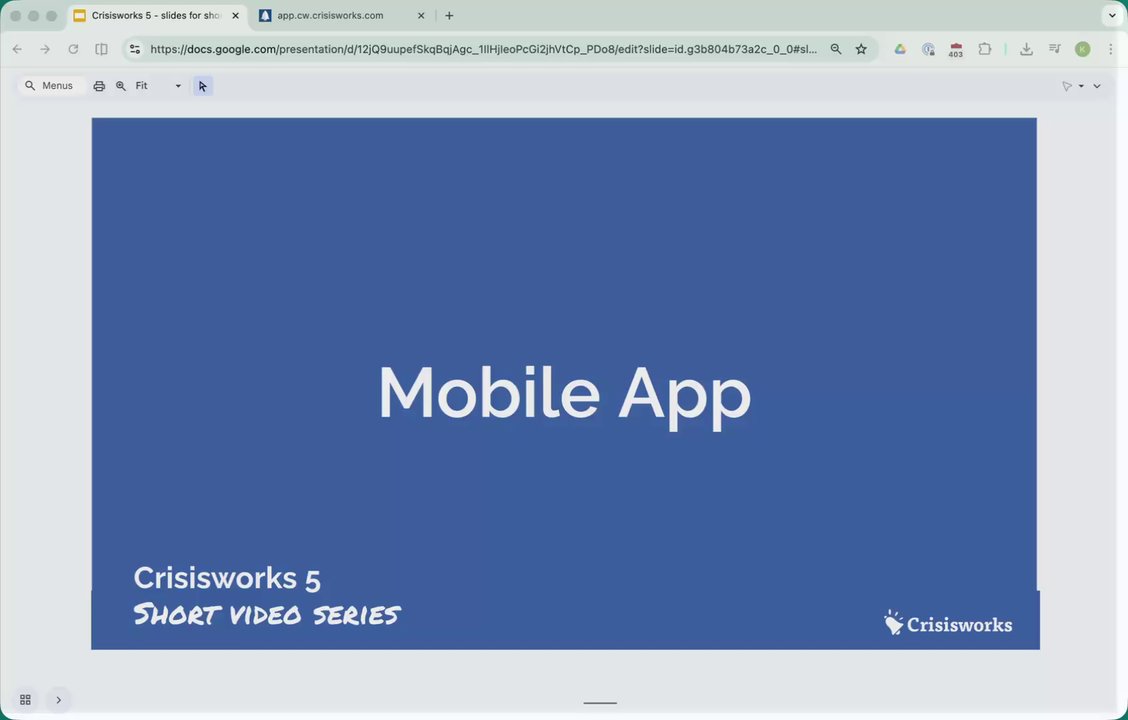Open the Menus search box
Viewport: 1128px width, 720px height.
point(50,86)
